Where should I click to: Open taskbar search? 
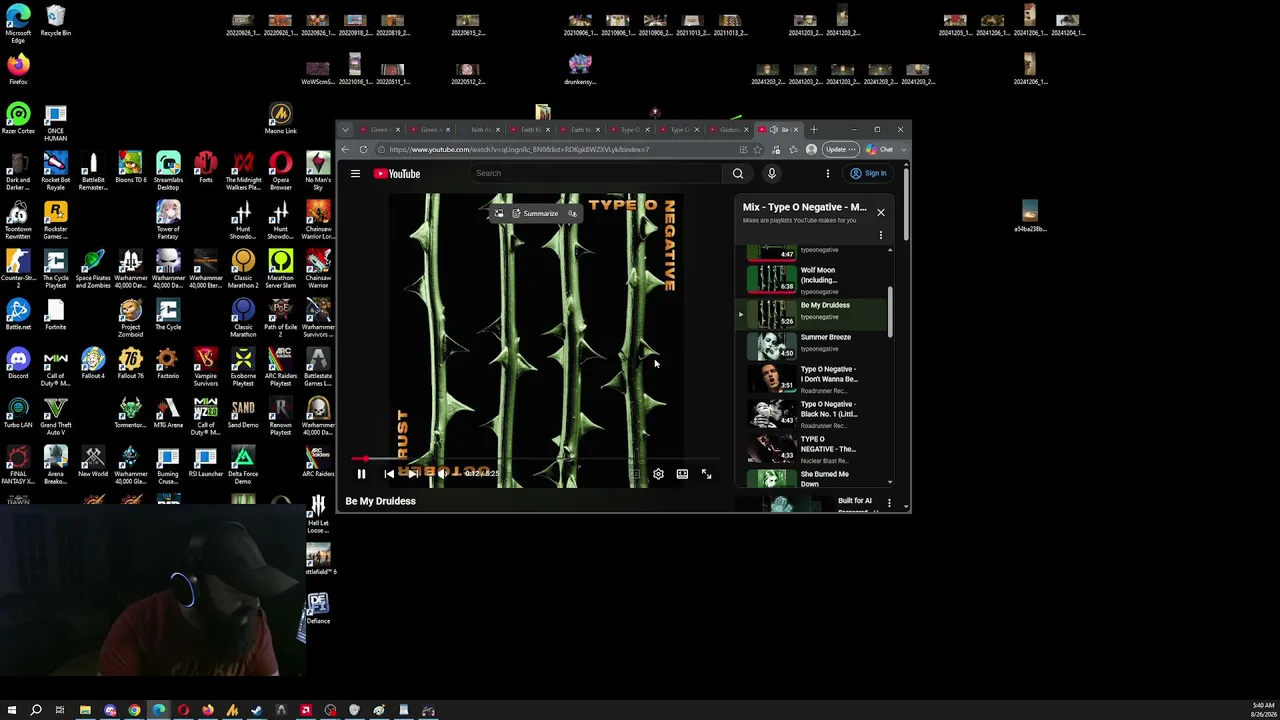[x=36, y=711]
